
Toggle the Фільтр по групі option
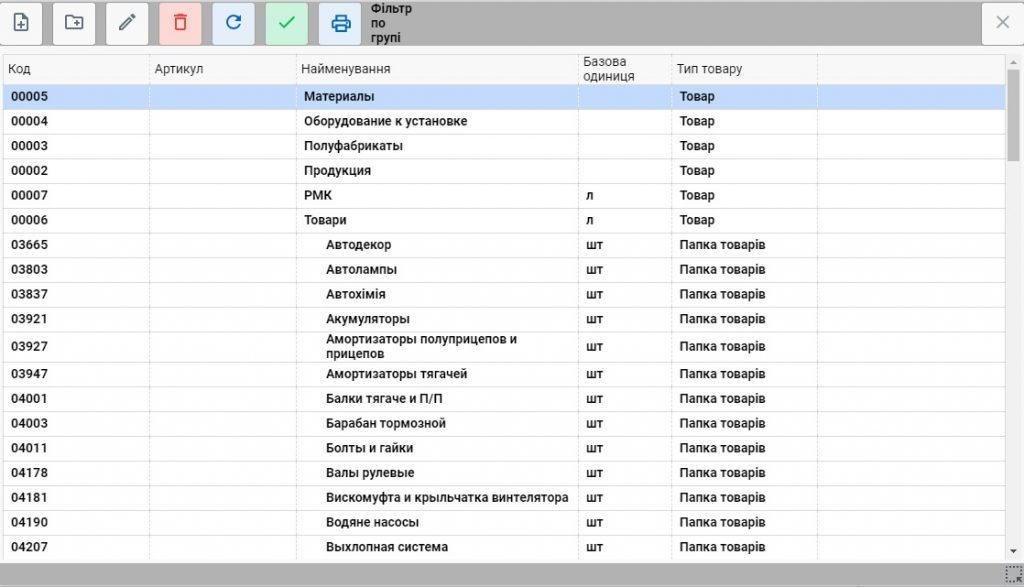click(x=391, y=24)
